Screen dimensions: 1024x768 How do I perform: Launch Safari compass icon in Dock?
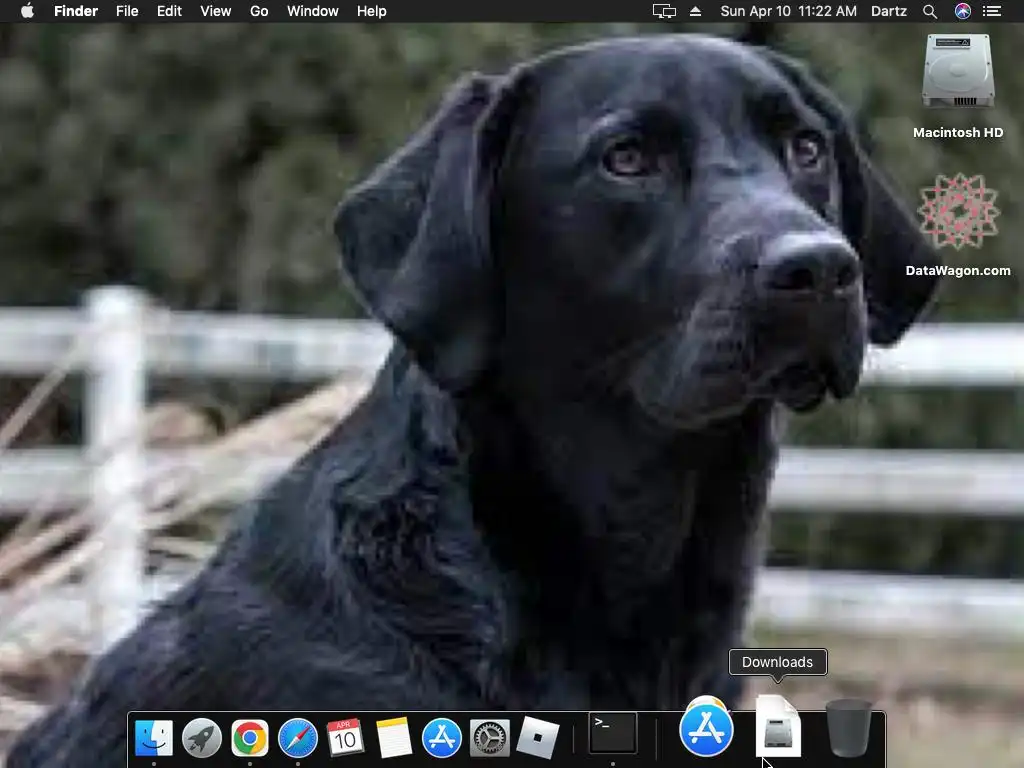[x=298, y=738]
